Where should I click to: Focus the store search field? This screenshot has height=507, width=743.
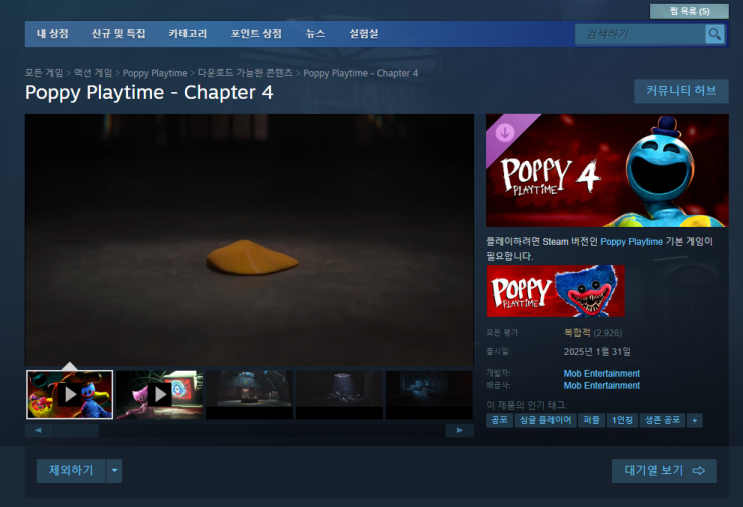[640, 34]
